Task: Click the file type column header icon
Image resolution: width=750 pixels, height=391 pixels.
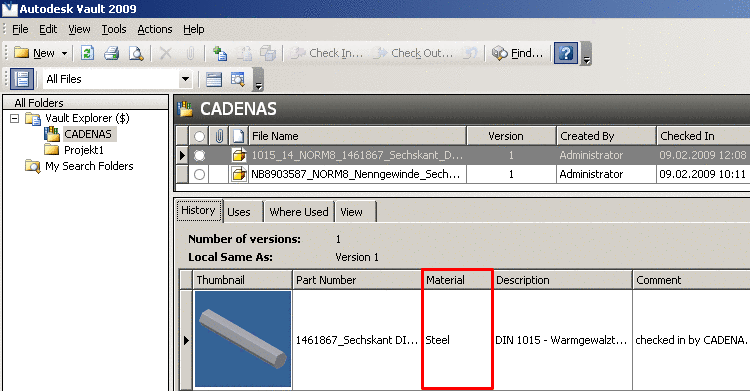Action: tap(238, 136)
